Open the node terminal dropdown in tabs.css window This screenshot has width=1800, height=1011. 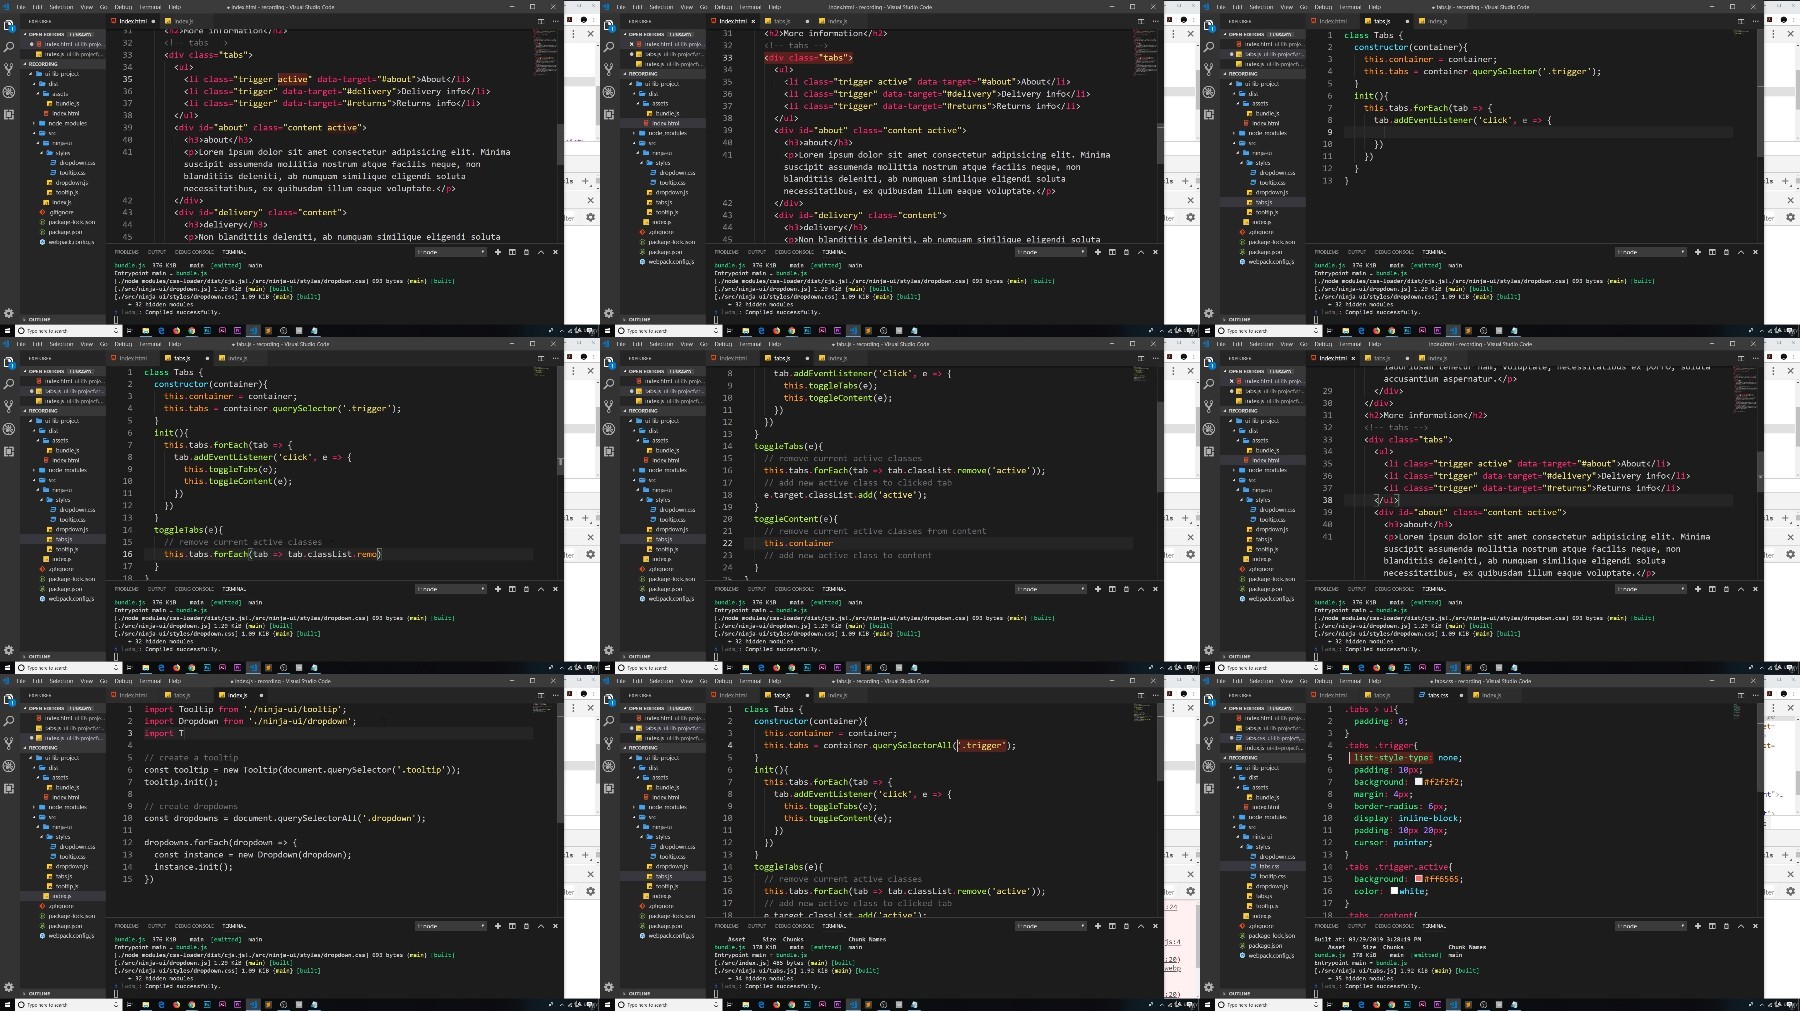click(x=1650, y=926)
